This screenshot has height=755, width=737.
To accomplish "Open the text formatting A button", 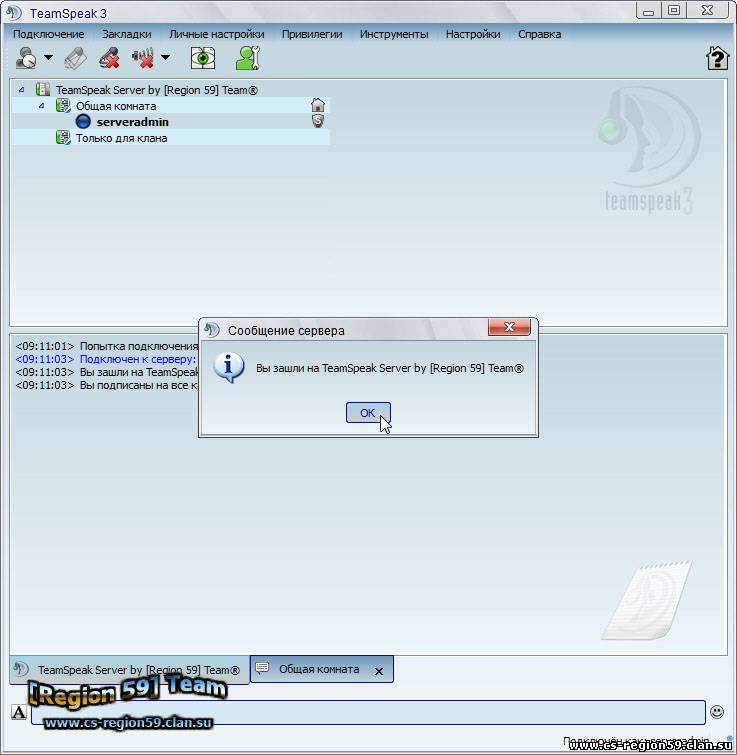I will [19, 712].
